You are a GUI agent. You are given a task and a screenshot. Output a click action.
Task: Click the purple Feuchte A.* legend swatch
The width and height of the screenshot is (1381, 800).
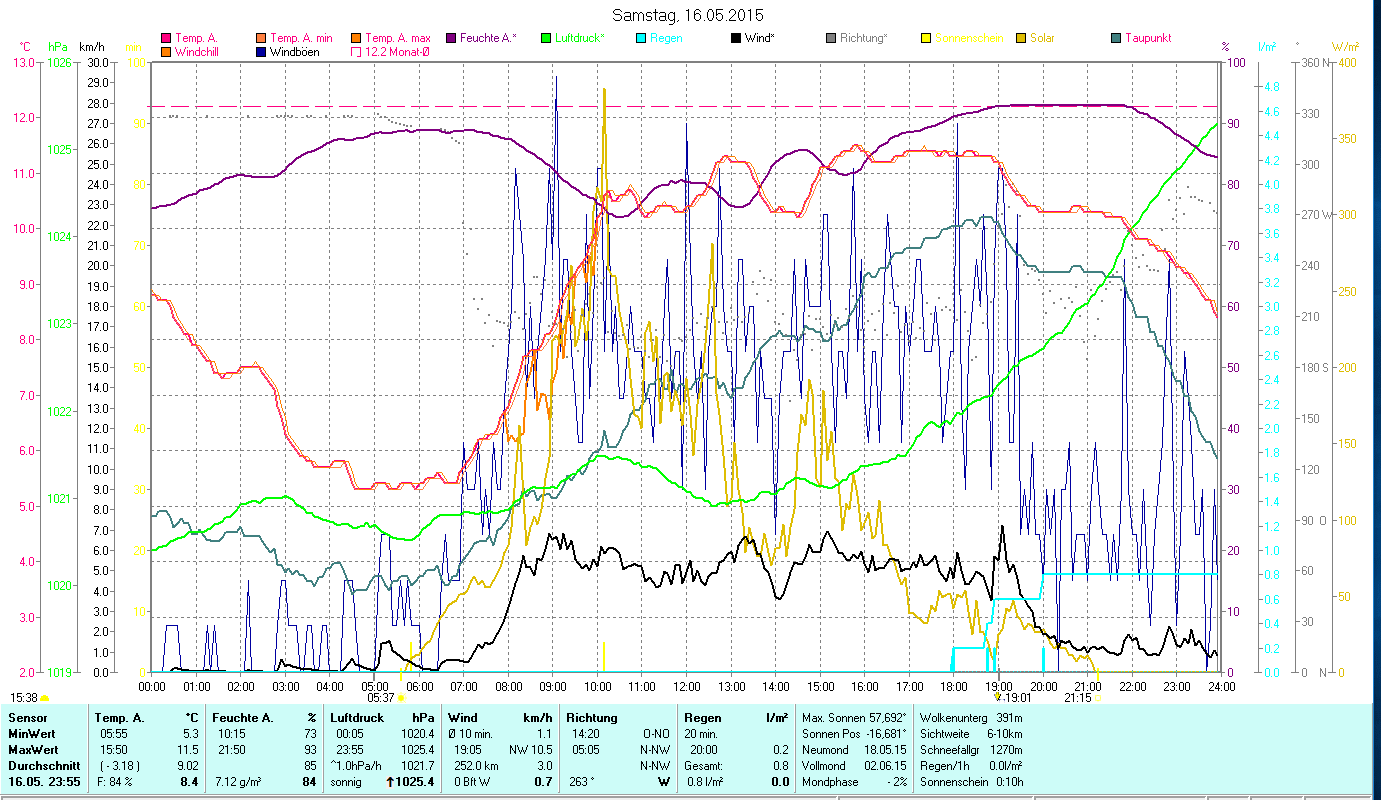[x=450, y=38]
